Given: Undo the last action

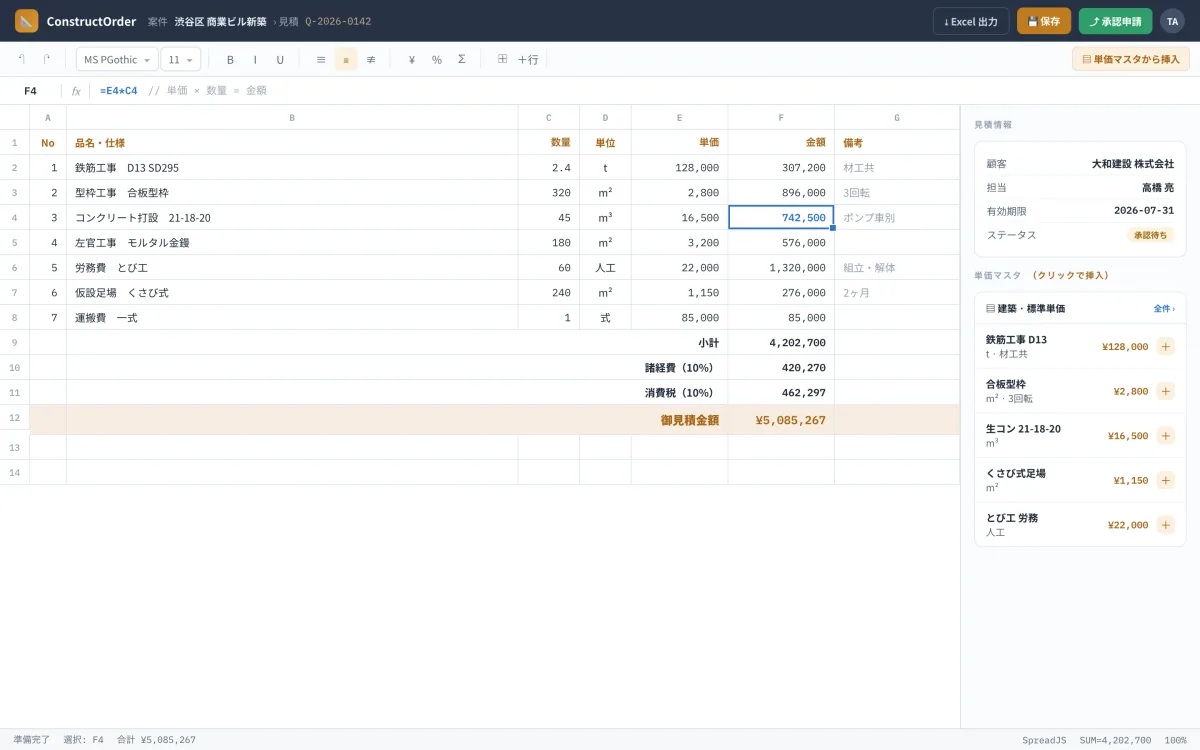Looking at the screenshot, I should click(21, 59).
